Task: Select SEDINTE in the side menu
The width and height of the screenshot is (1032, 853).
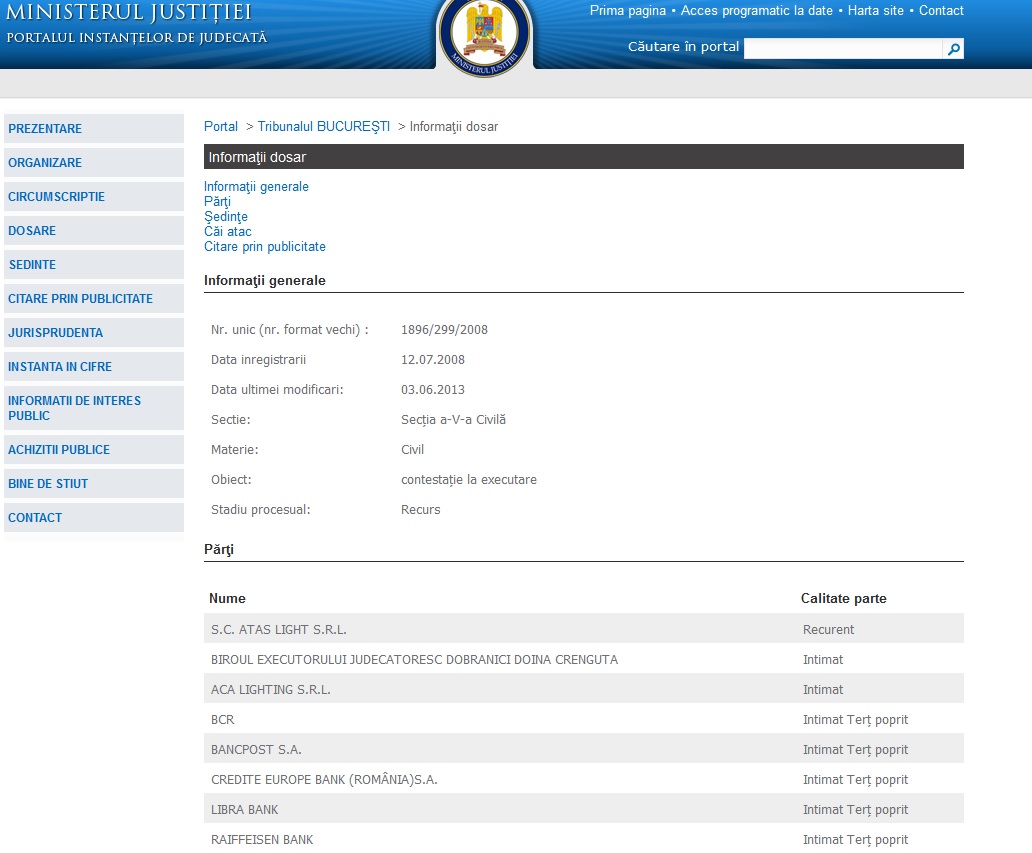Action: point(32,265)
